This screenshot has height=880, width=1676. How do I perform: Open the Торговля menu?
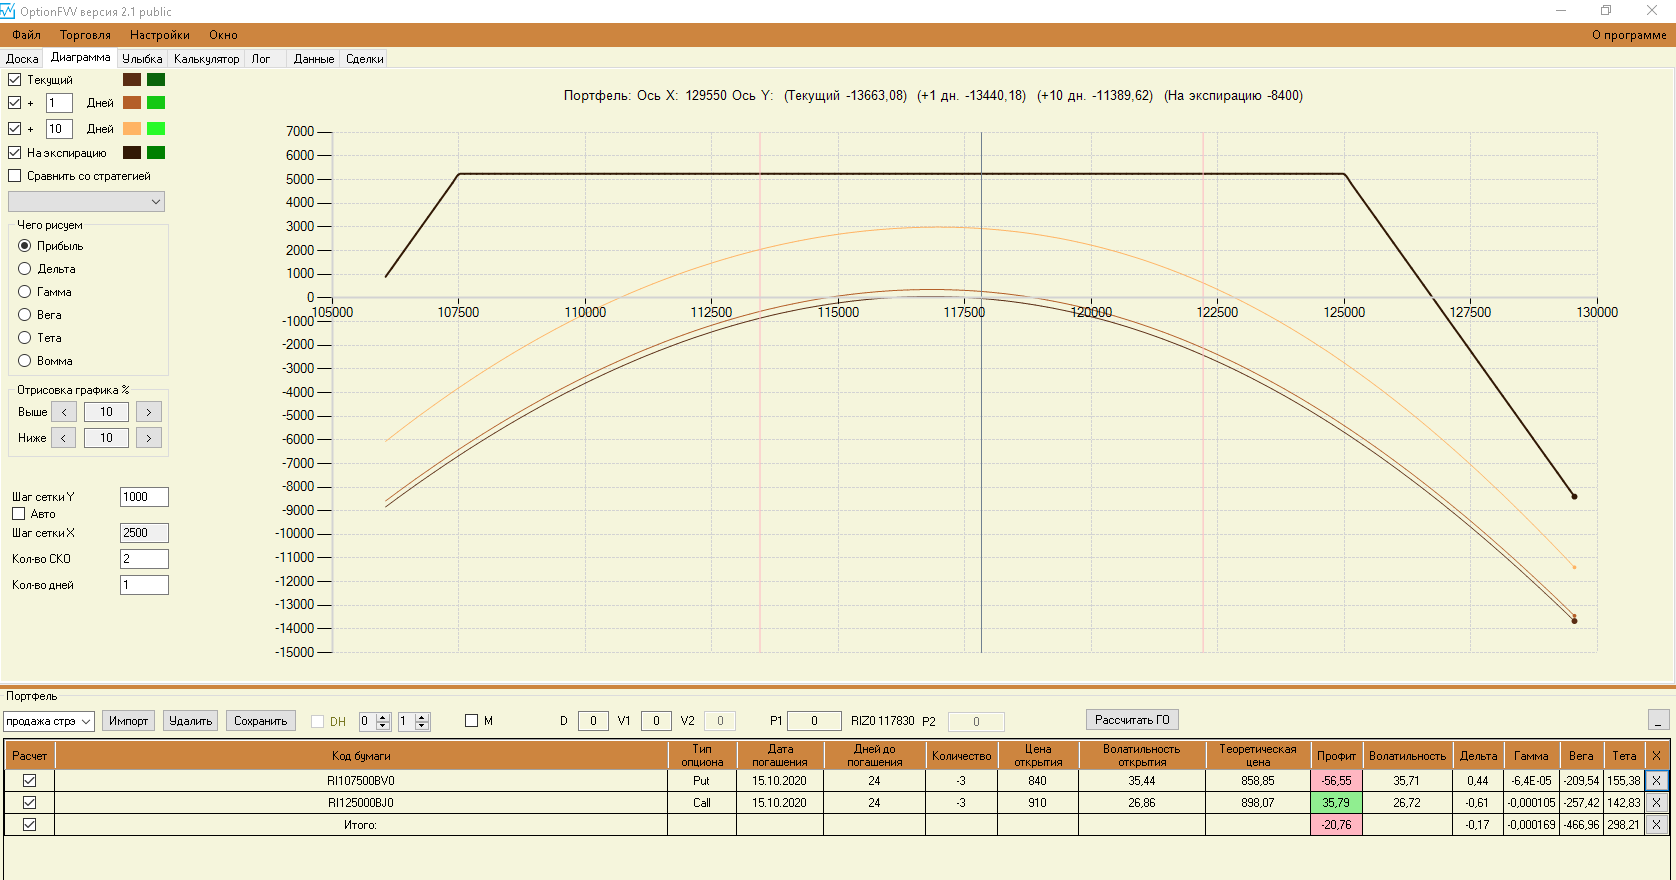coord(85,35)
